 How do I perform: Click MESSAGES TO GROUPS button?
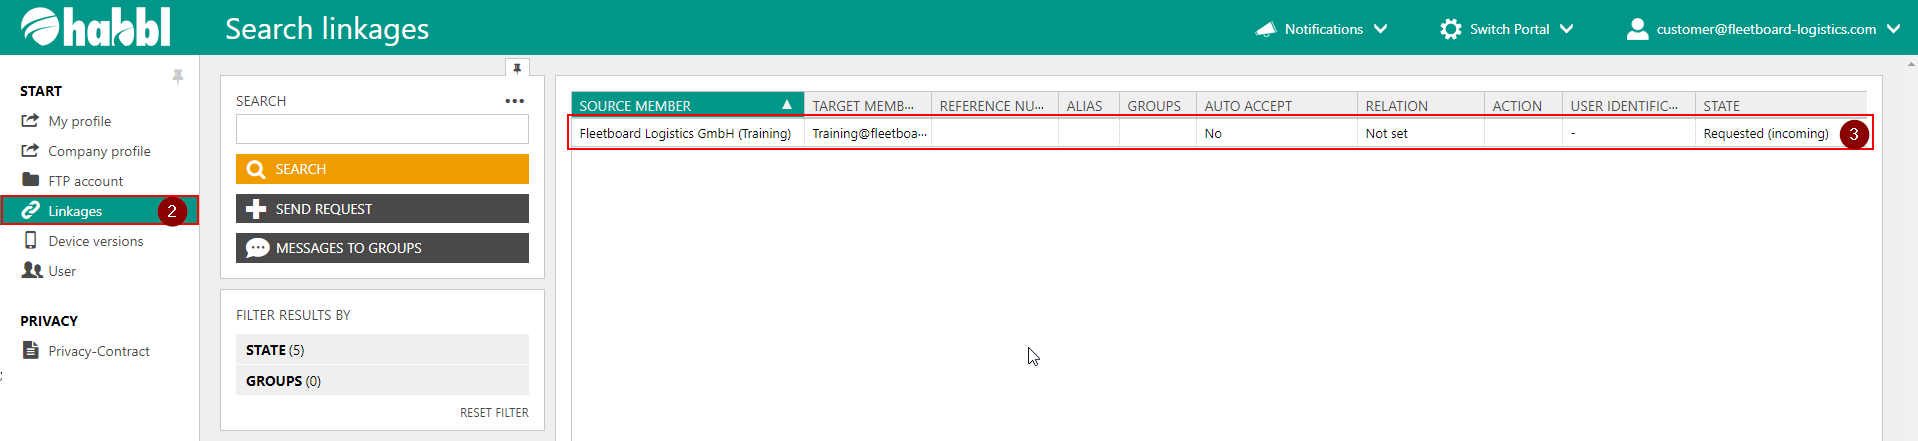(x=382, y=248)
